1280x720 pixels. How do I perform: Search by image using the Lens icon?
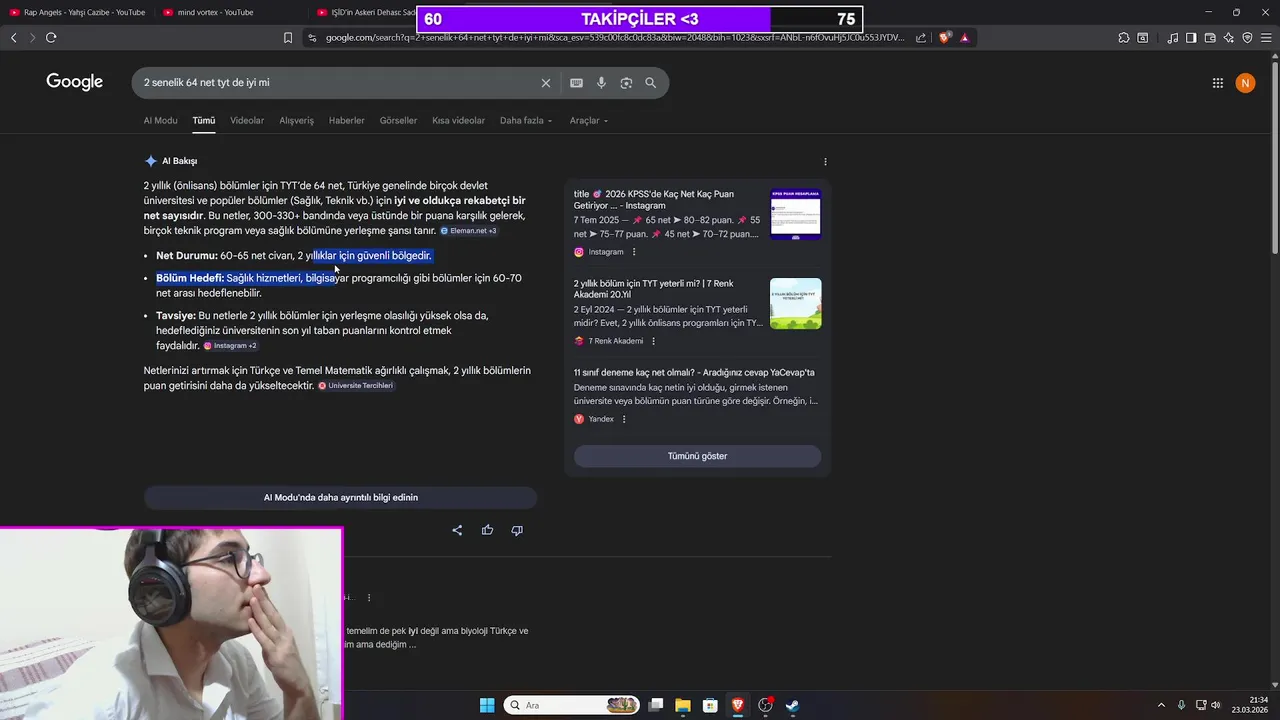click(x=626, y=83)
